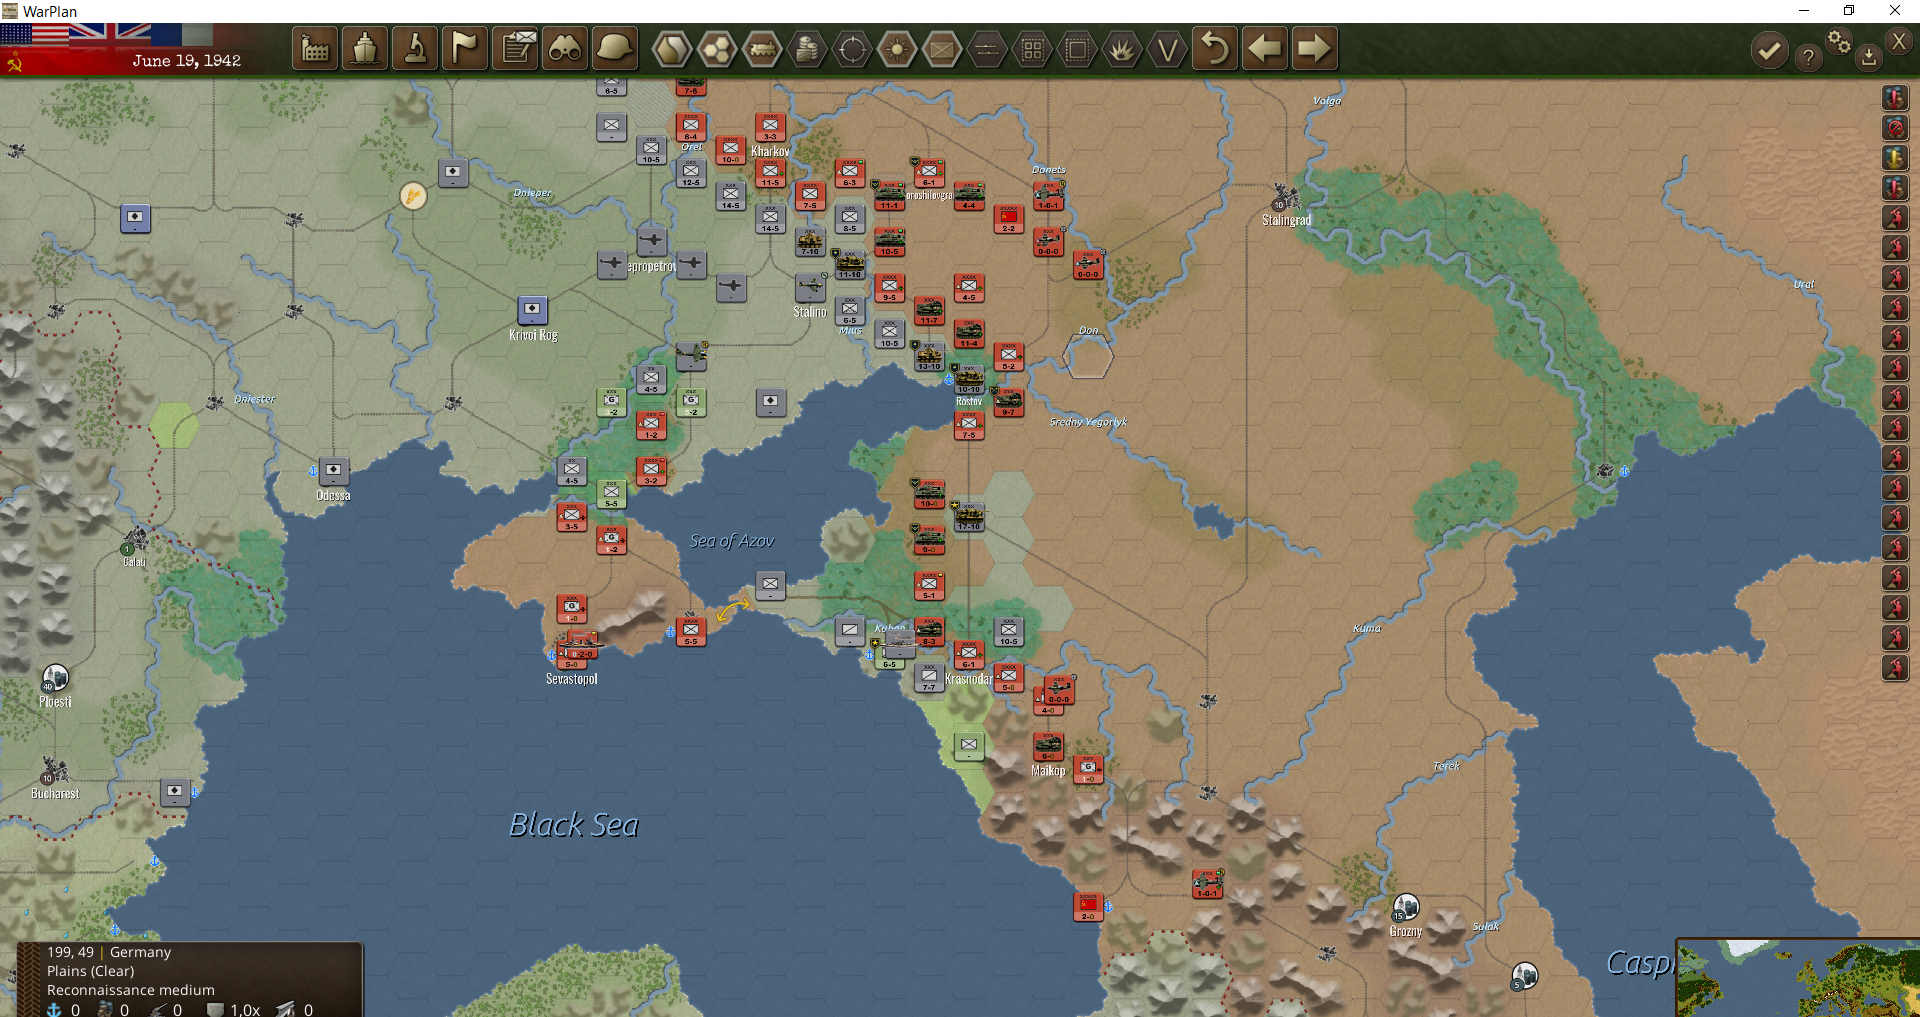Open the reports notepad with envelope
Viewport: 1920px width, 1017px height.
516,48
